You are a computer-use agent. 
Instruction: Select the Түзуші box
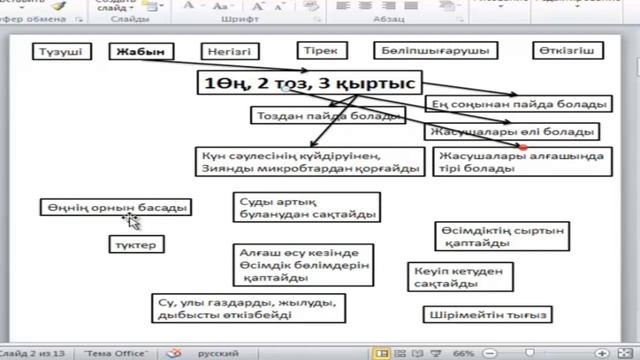tap(62, 51)
